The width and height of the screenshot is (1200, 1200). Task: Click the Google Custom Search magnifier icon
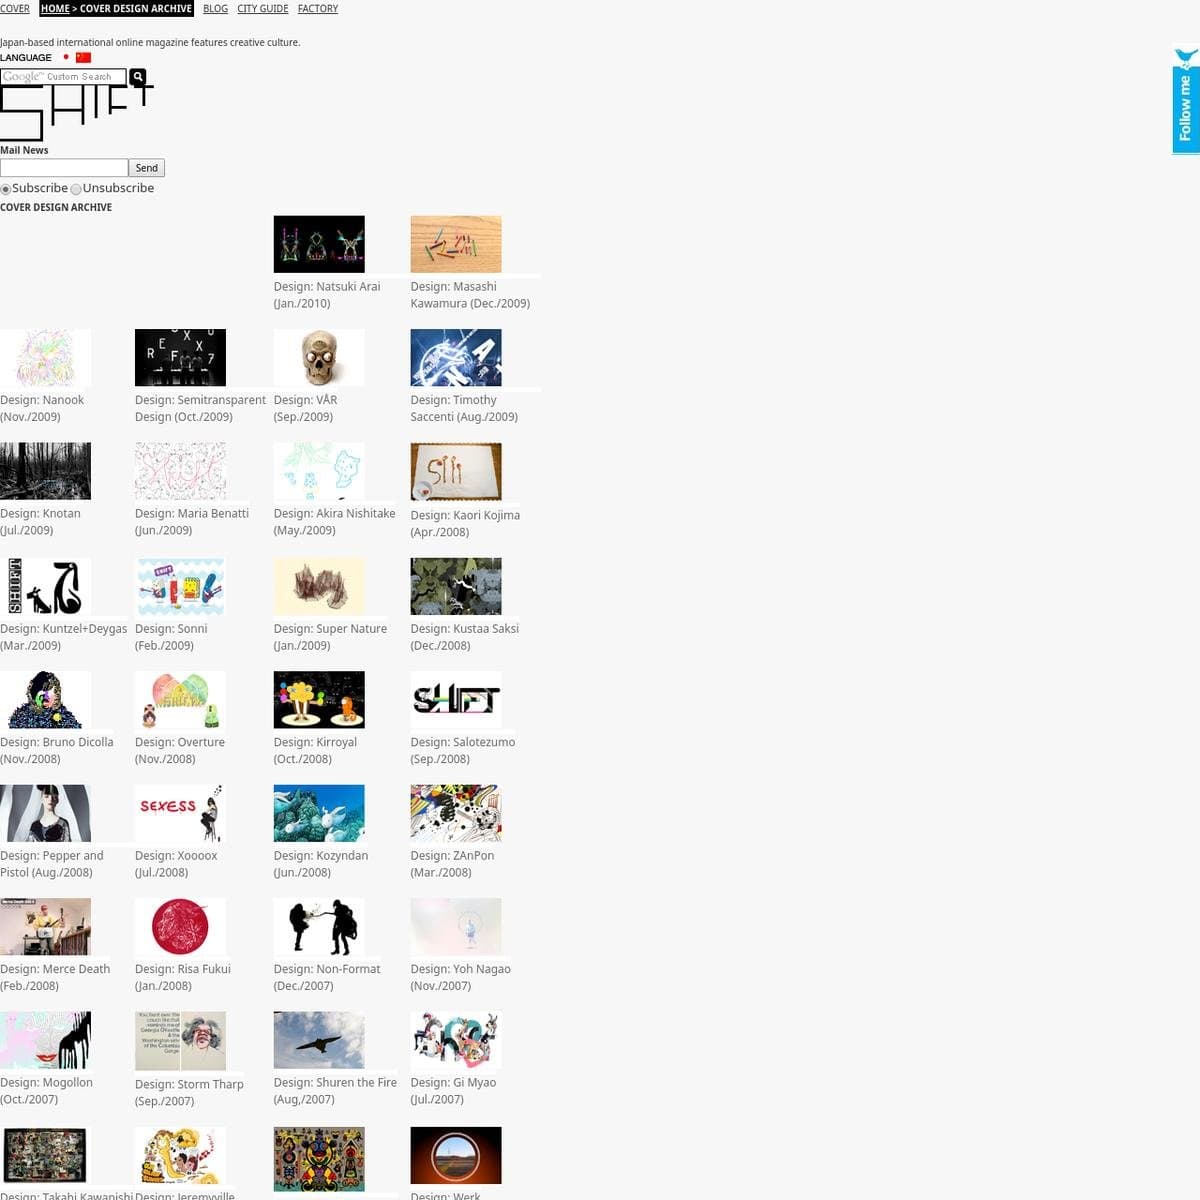point(138,76)
